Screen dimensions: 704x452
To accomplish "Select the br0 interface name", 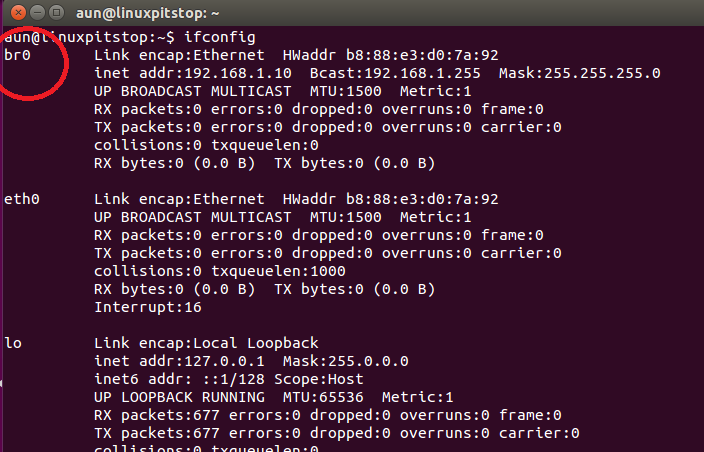I will [17, 55].
